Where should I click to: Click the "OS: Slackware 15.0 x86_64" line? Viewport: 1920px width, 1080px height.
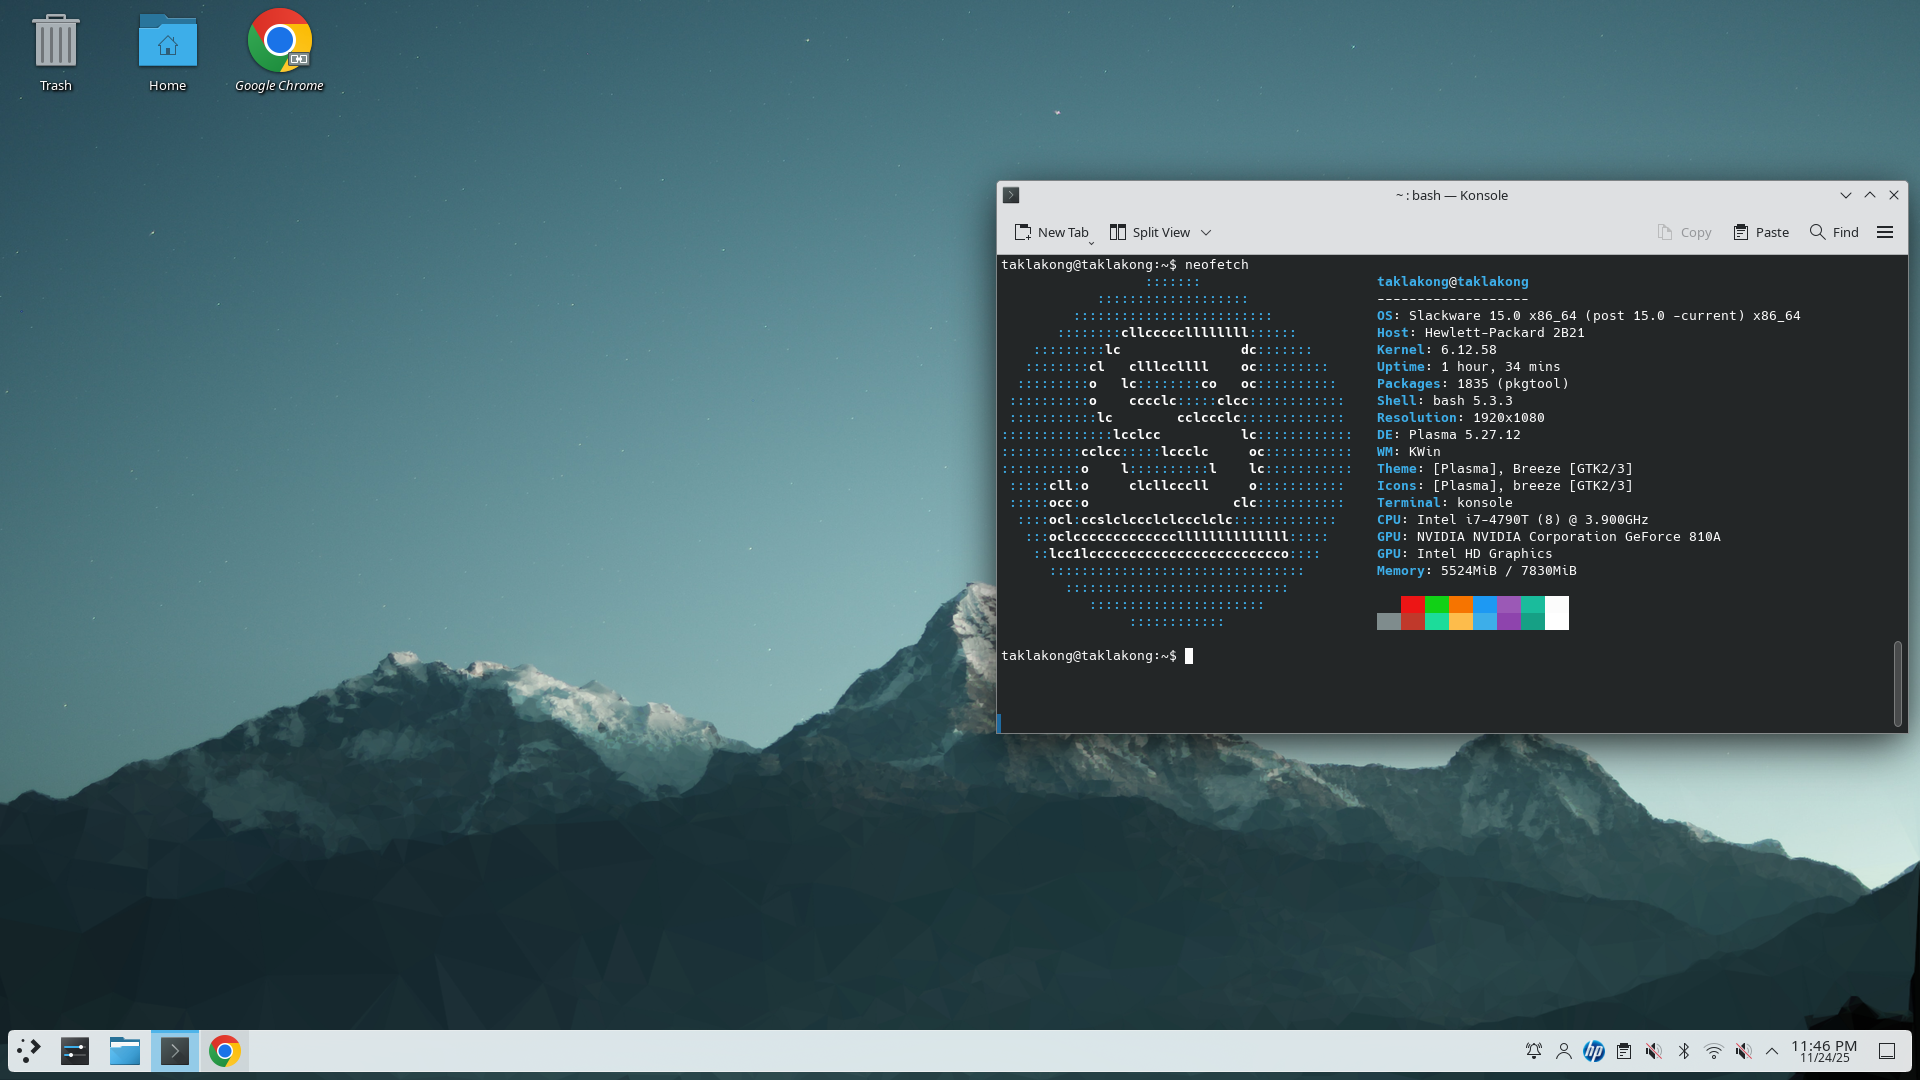tap(1589, 316)
